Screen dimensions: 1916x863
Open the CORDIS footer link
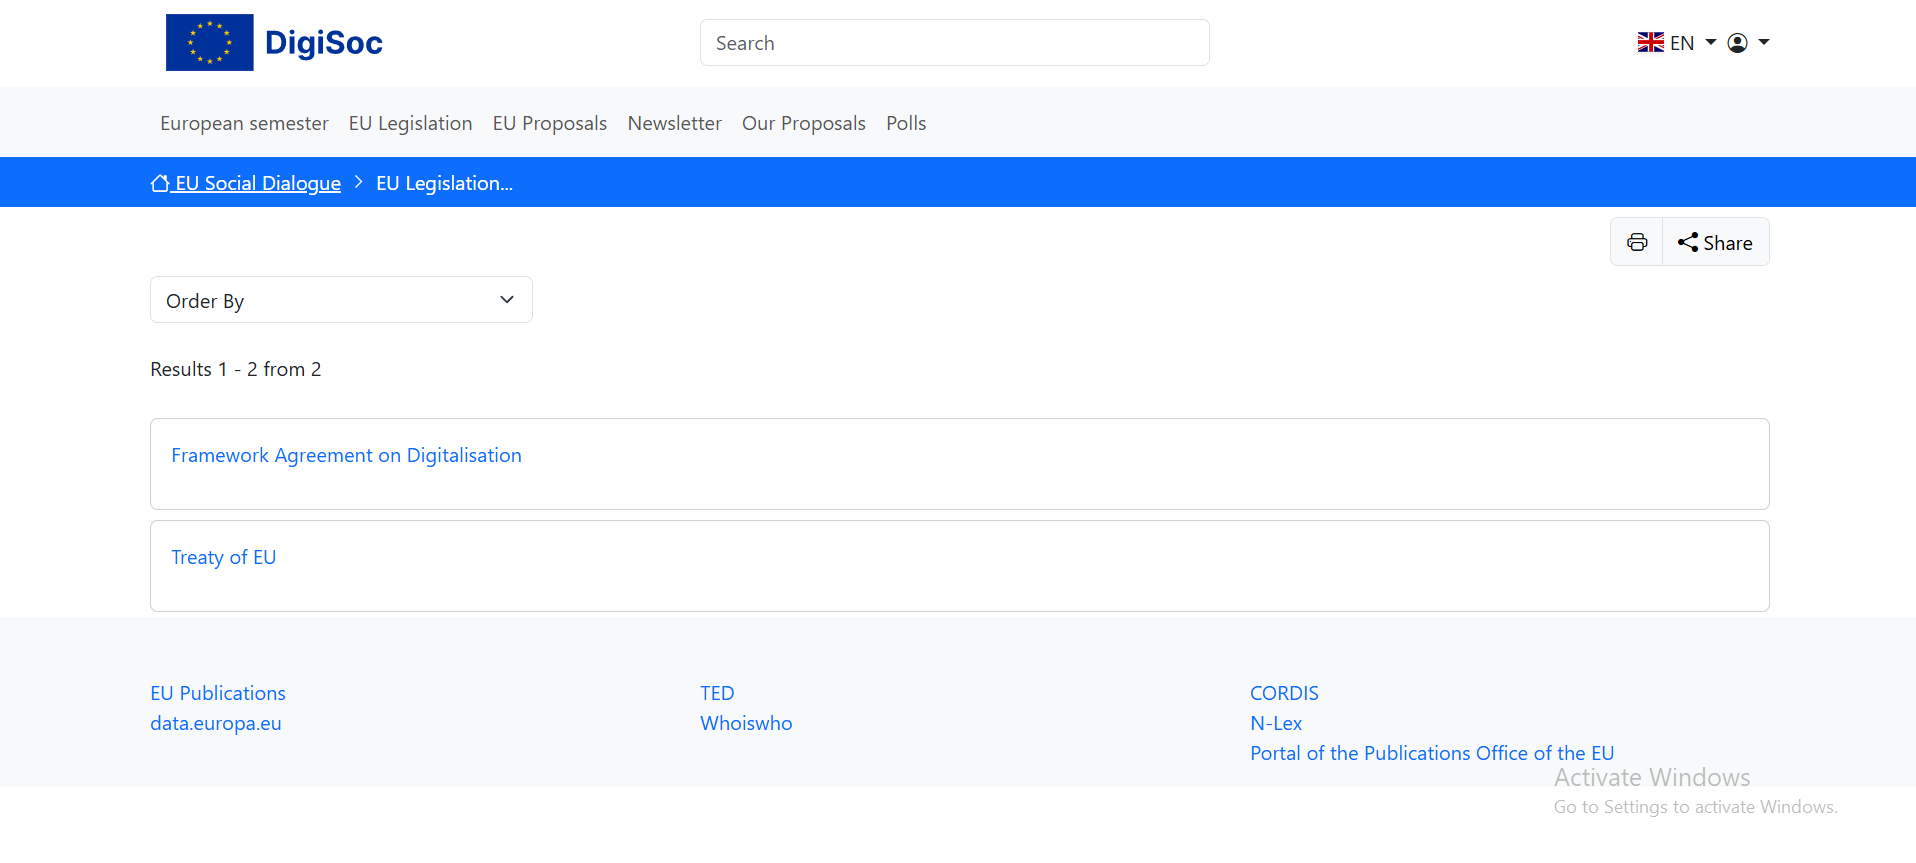click(1284, 693)
